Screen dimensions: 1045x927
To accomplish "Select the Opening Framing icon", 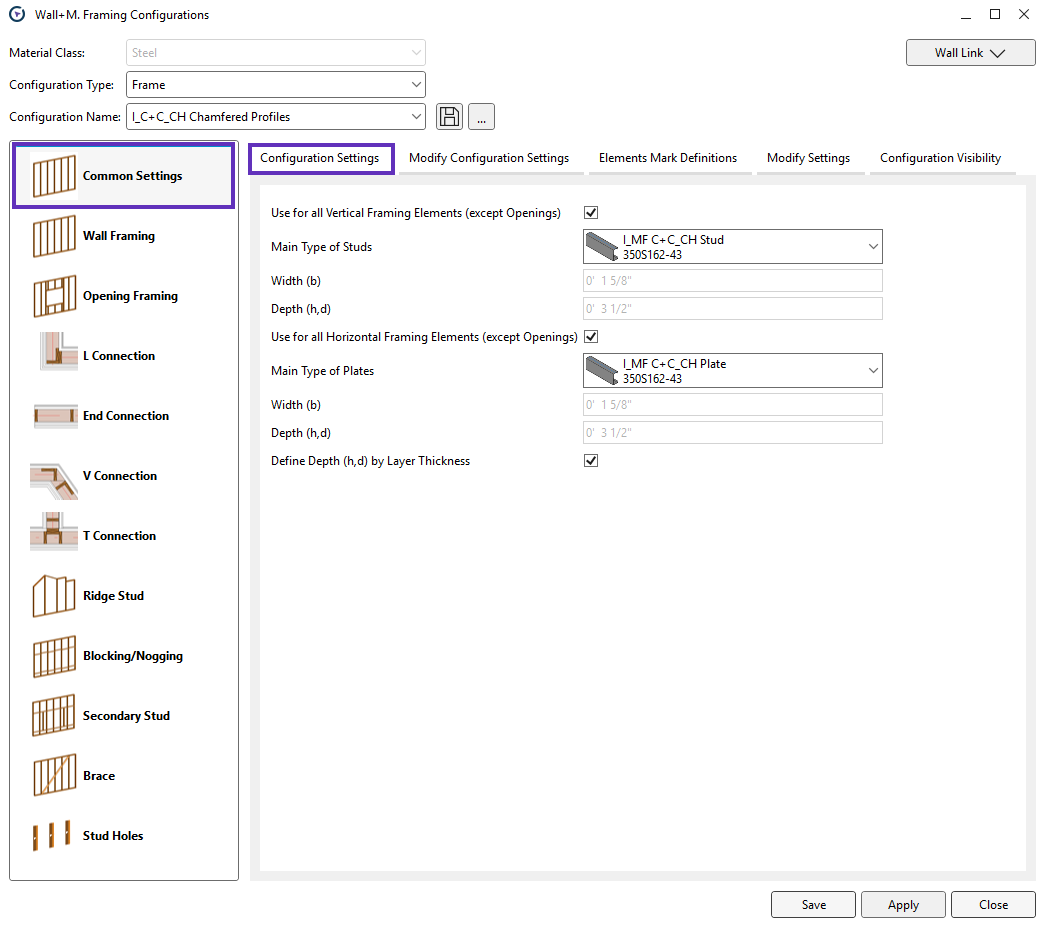I will click(x=54, y=297).
